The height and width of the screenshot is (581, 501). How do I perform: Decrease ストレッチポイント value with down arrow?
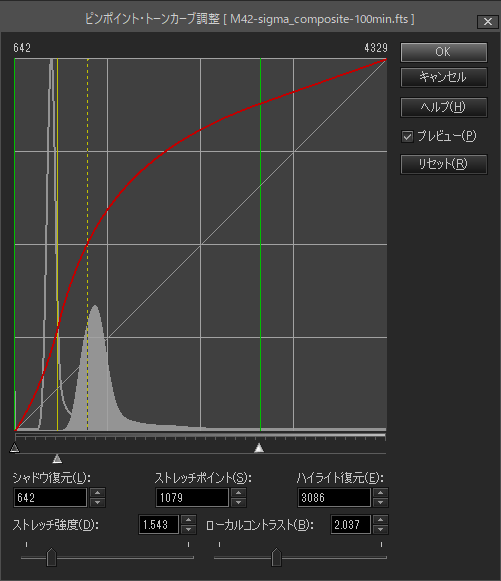pos(239,502)
